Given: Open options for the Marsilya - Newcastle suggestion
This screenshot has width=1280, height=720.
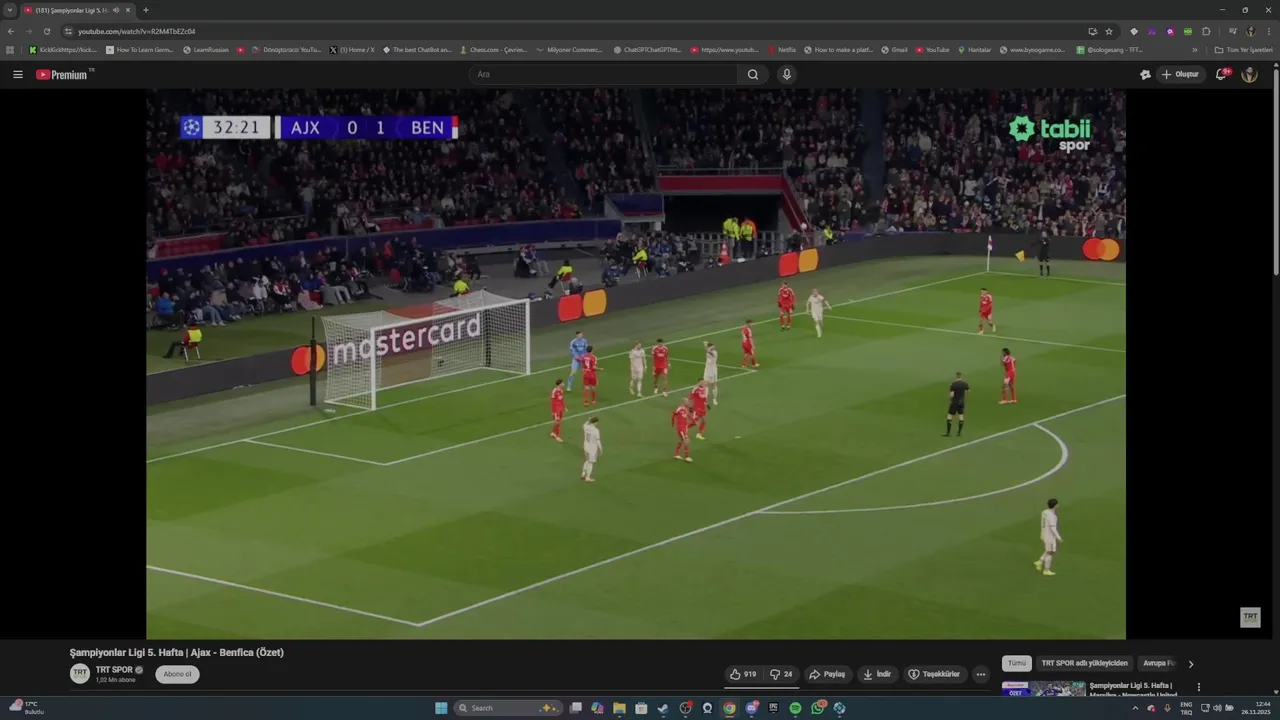Looking at the screenshot, I should (x=1199, y=688).
